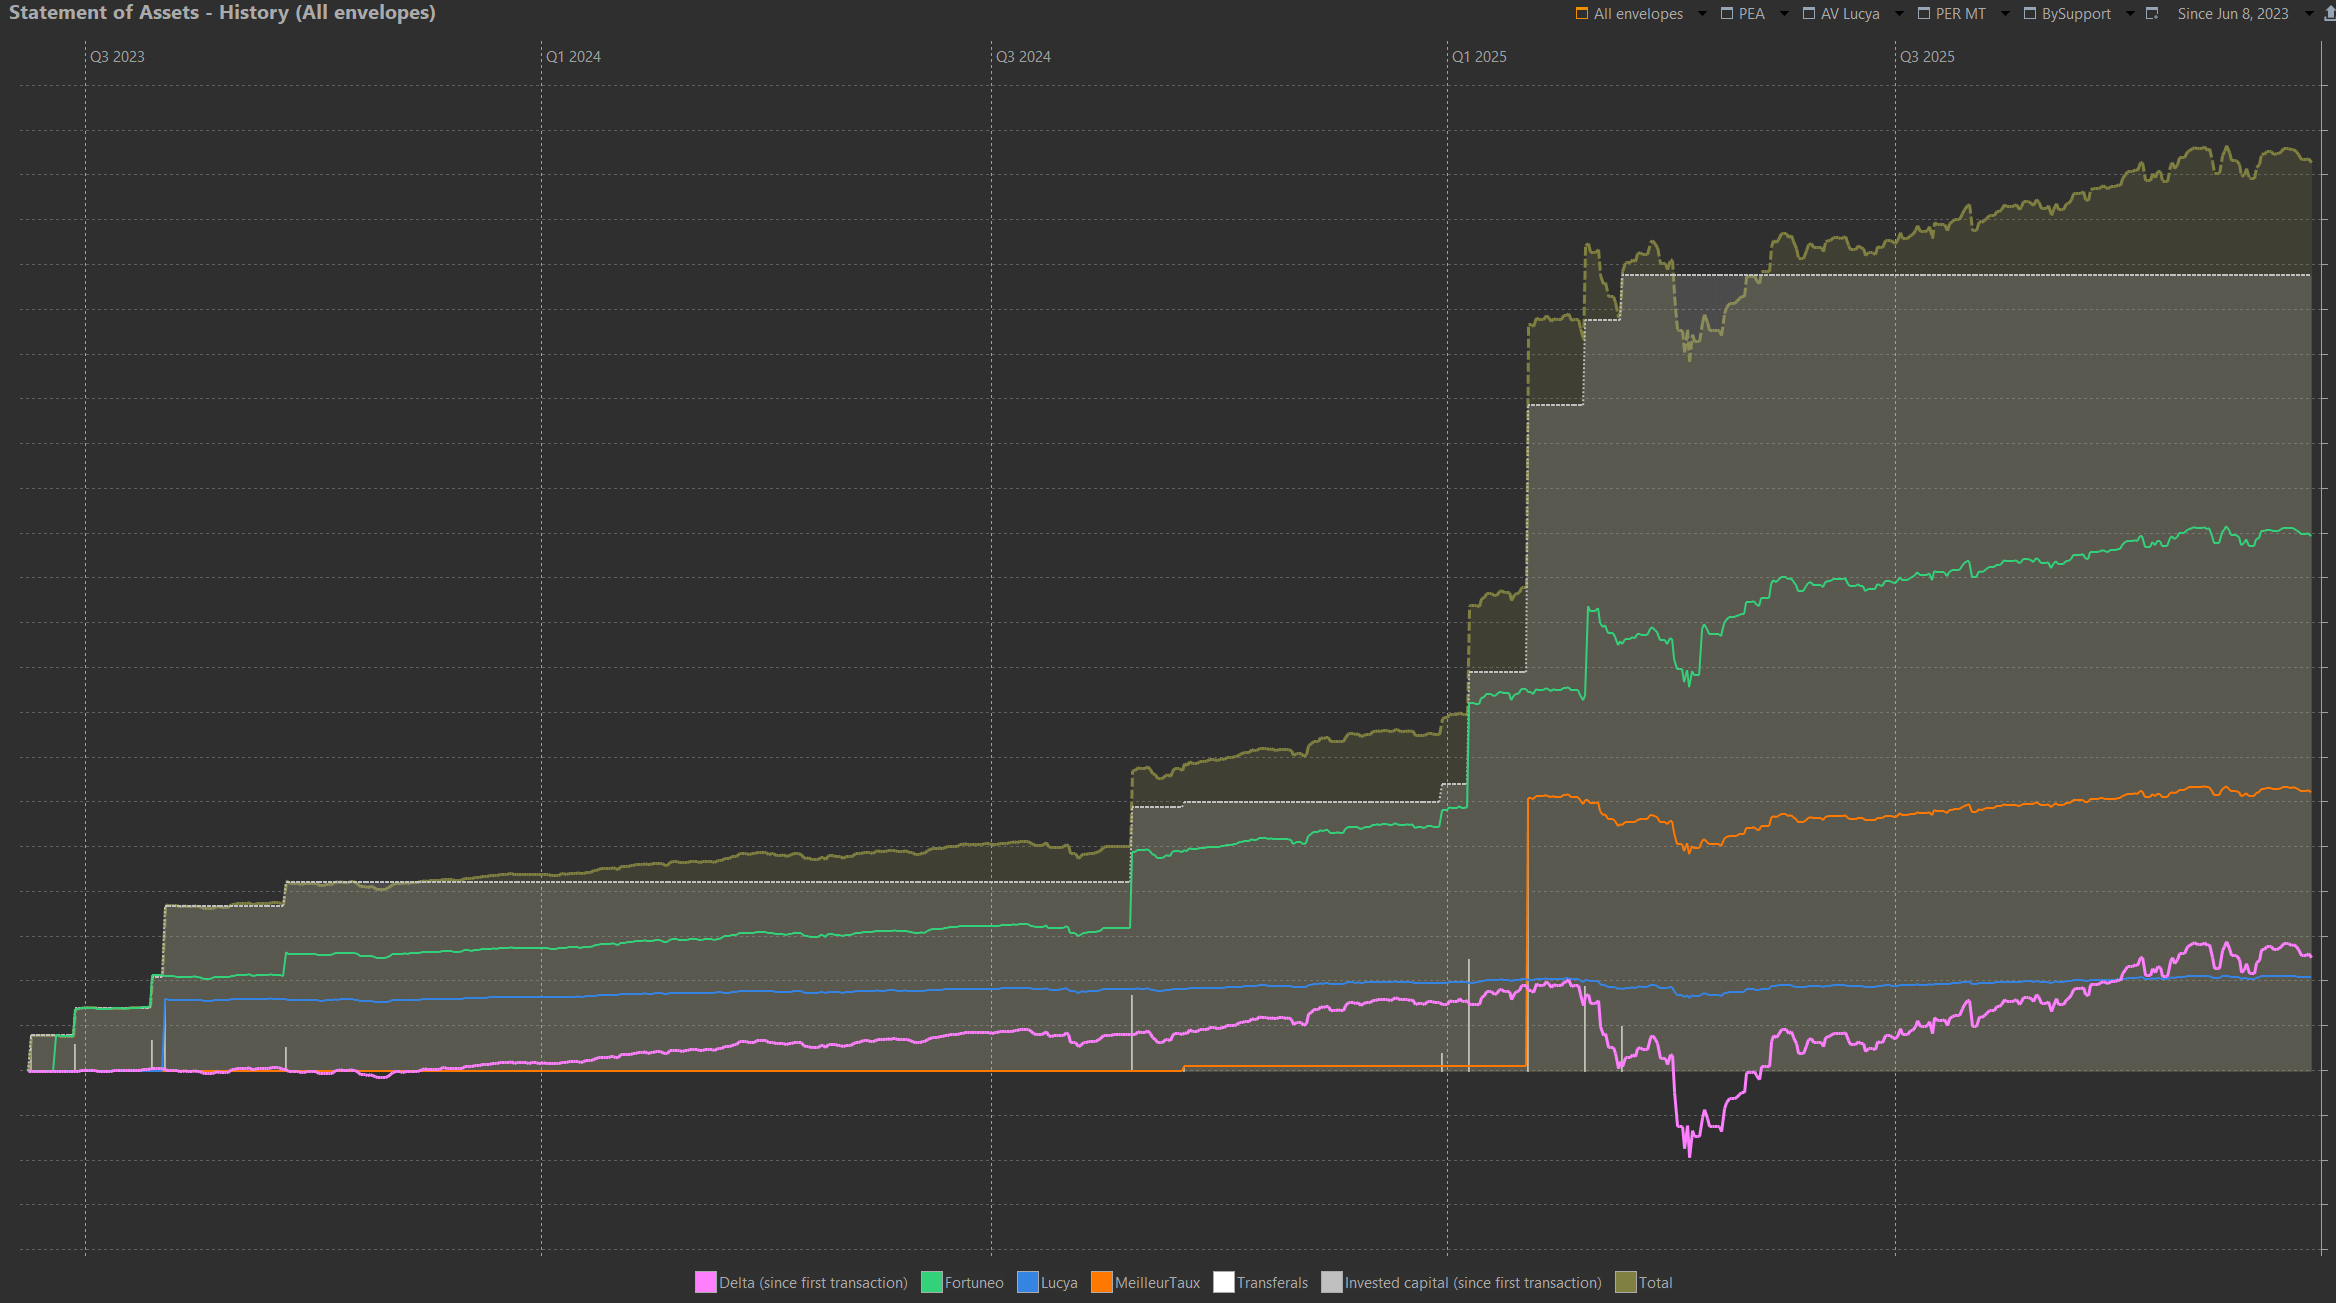Screen dimensions: 2336x1303
Task: Click the new-view icon before the date range
Action: pyautogui.click(x=2152, y=14)
